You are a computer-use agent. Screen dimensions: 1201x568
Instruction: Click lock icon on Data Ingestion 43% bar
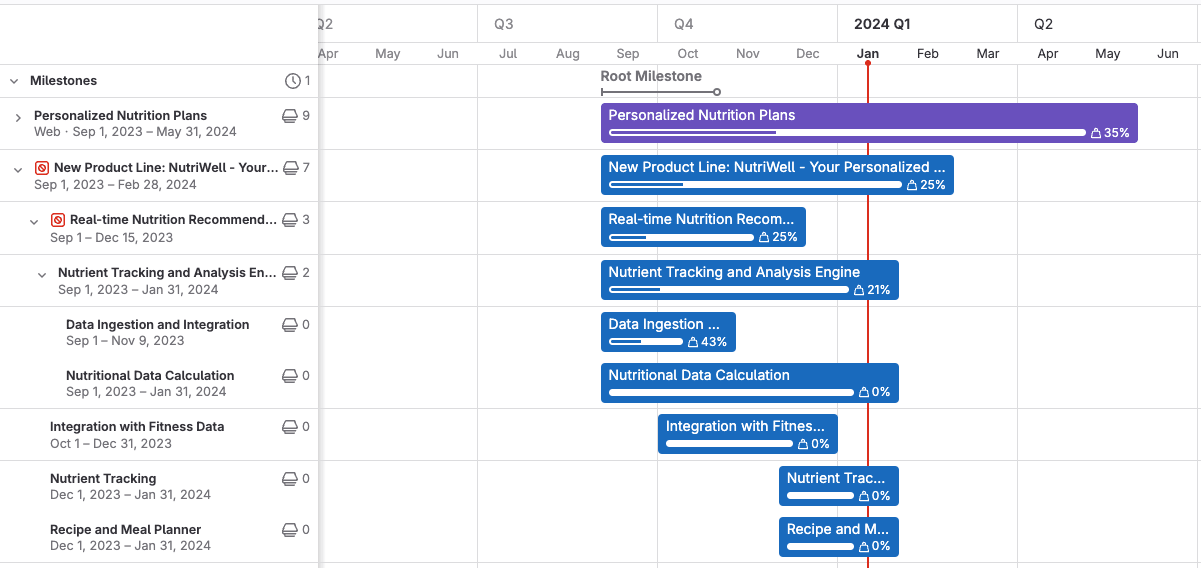(693, 342)
